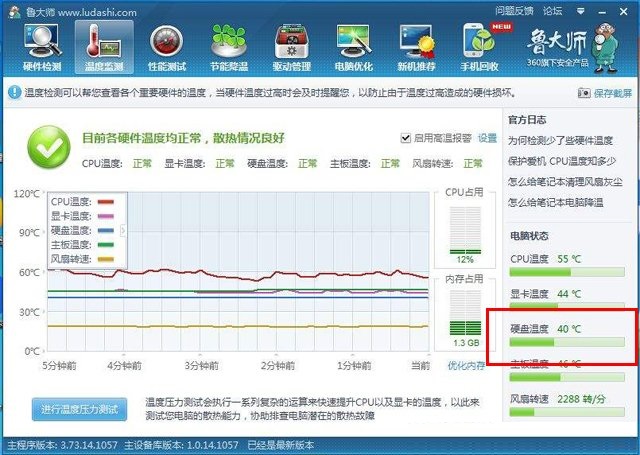Click 风扇转速 2288 progress bar
The width and height of the screenshot is (640, 455).
tap(567, 412)
